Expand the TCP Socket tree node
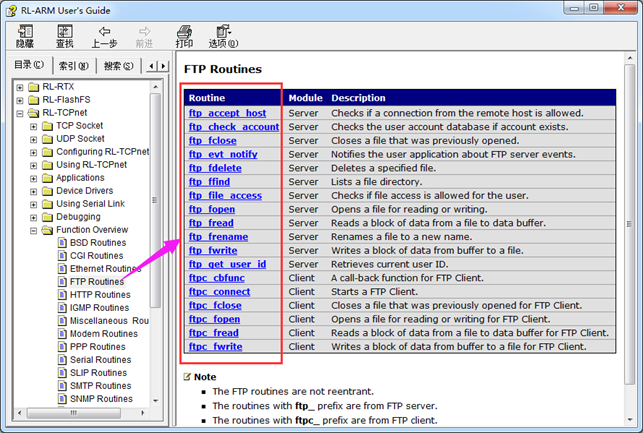This screenshot has height=433, width=643. (x=33, y=126)
